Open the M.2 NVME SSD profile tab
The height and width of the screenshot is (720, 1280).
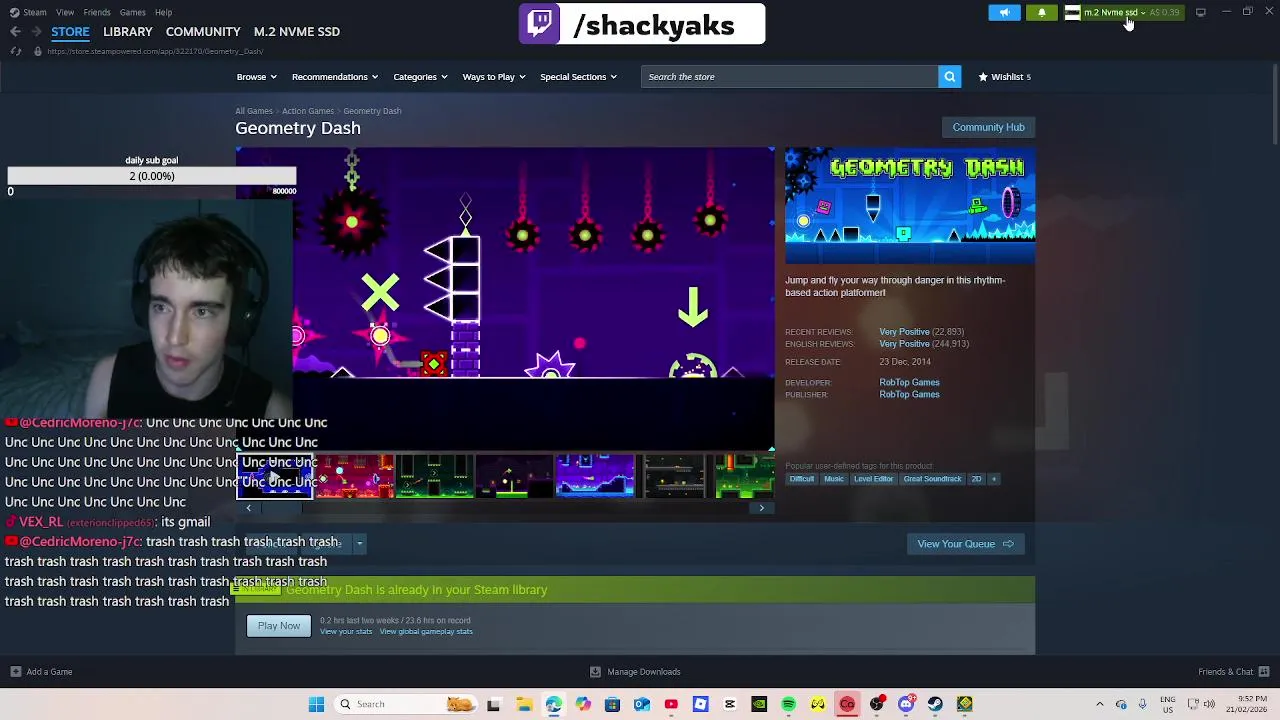point(297,32)
